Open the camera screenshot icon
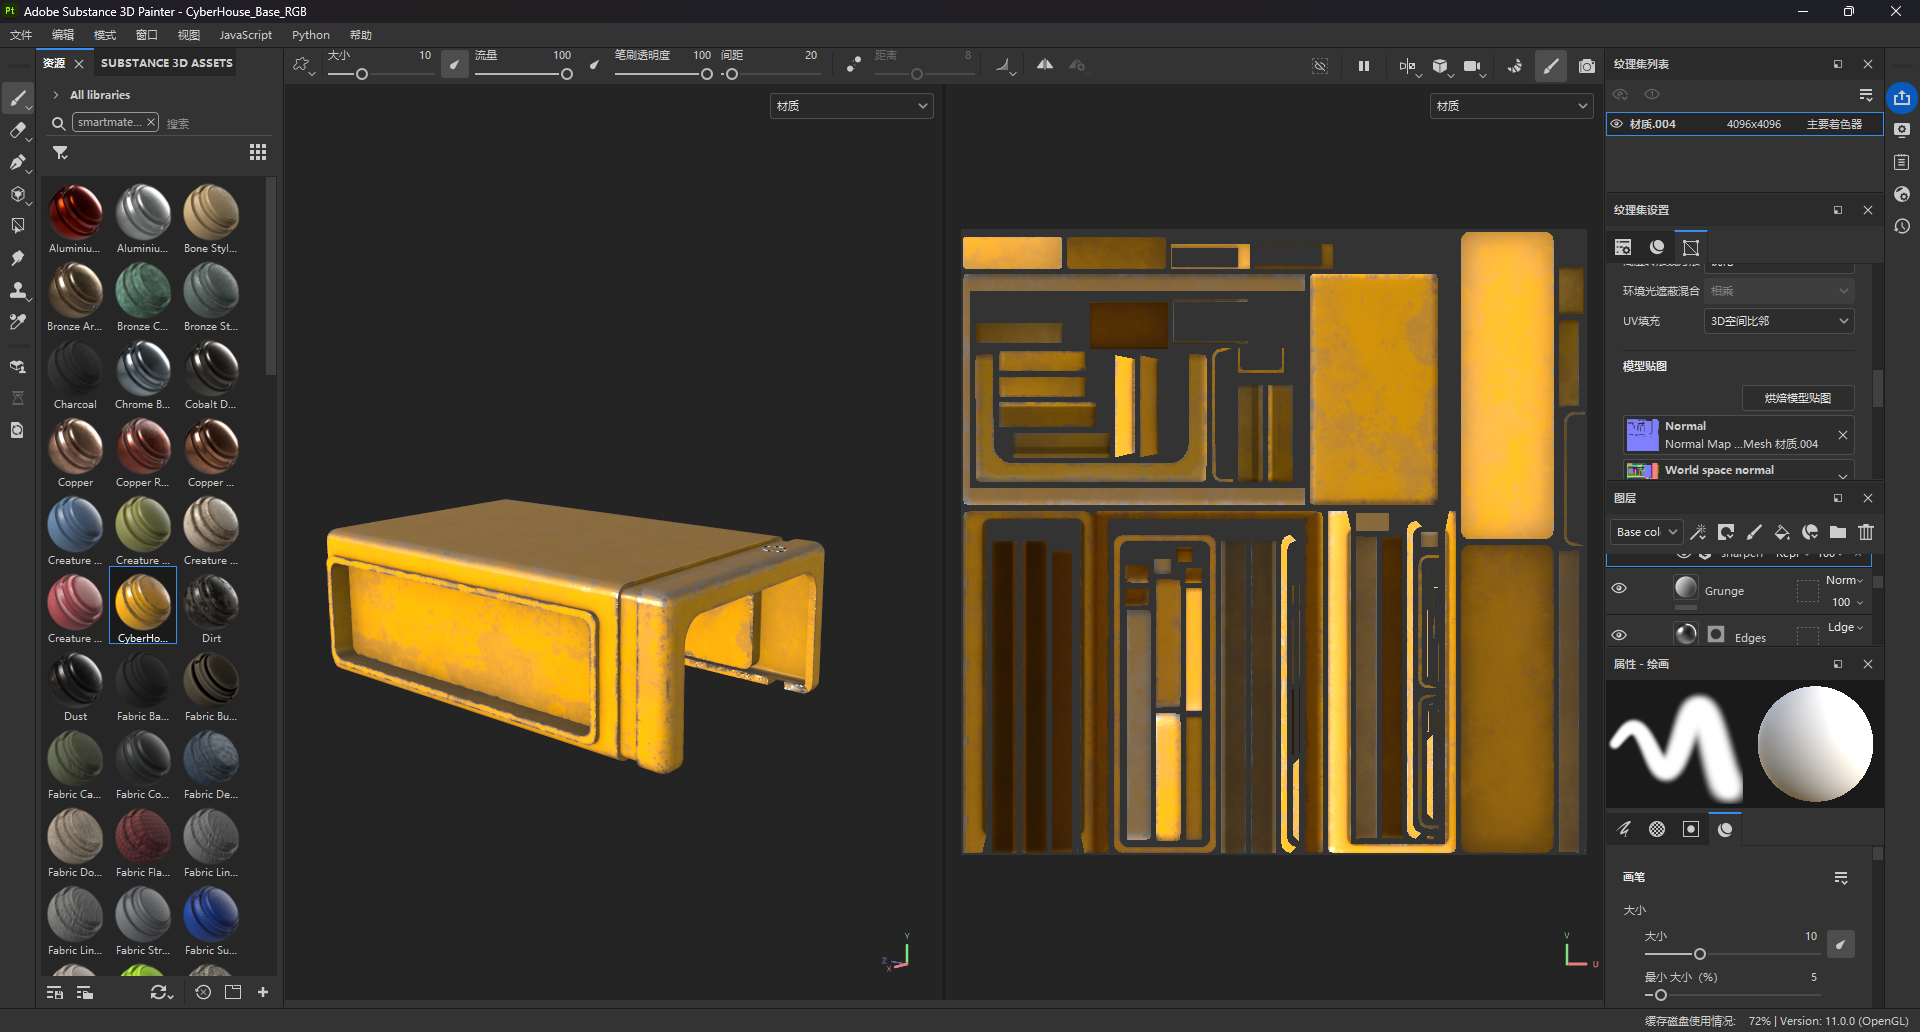This screenshot has height=1032, width=1920. [1587, 66]
